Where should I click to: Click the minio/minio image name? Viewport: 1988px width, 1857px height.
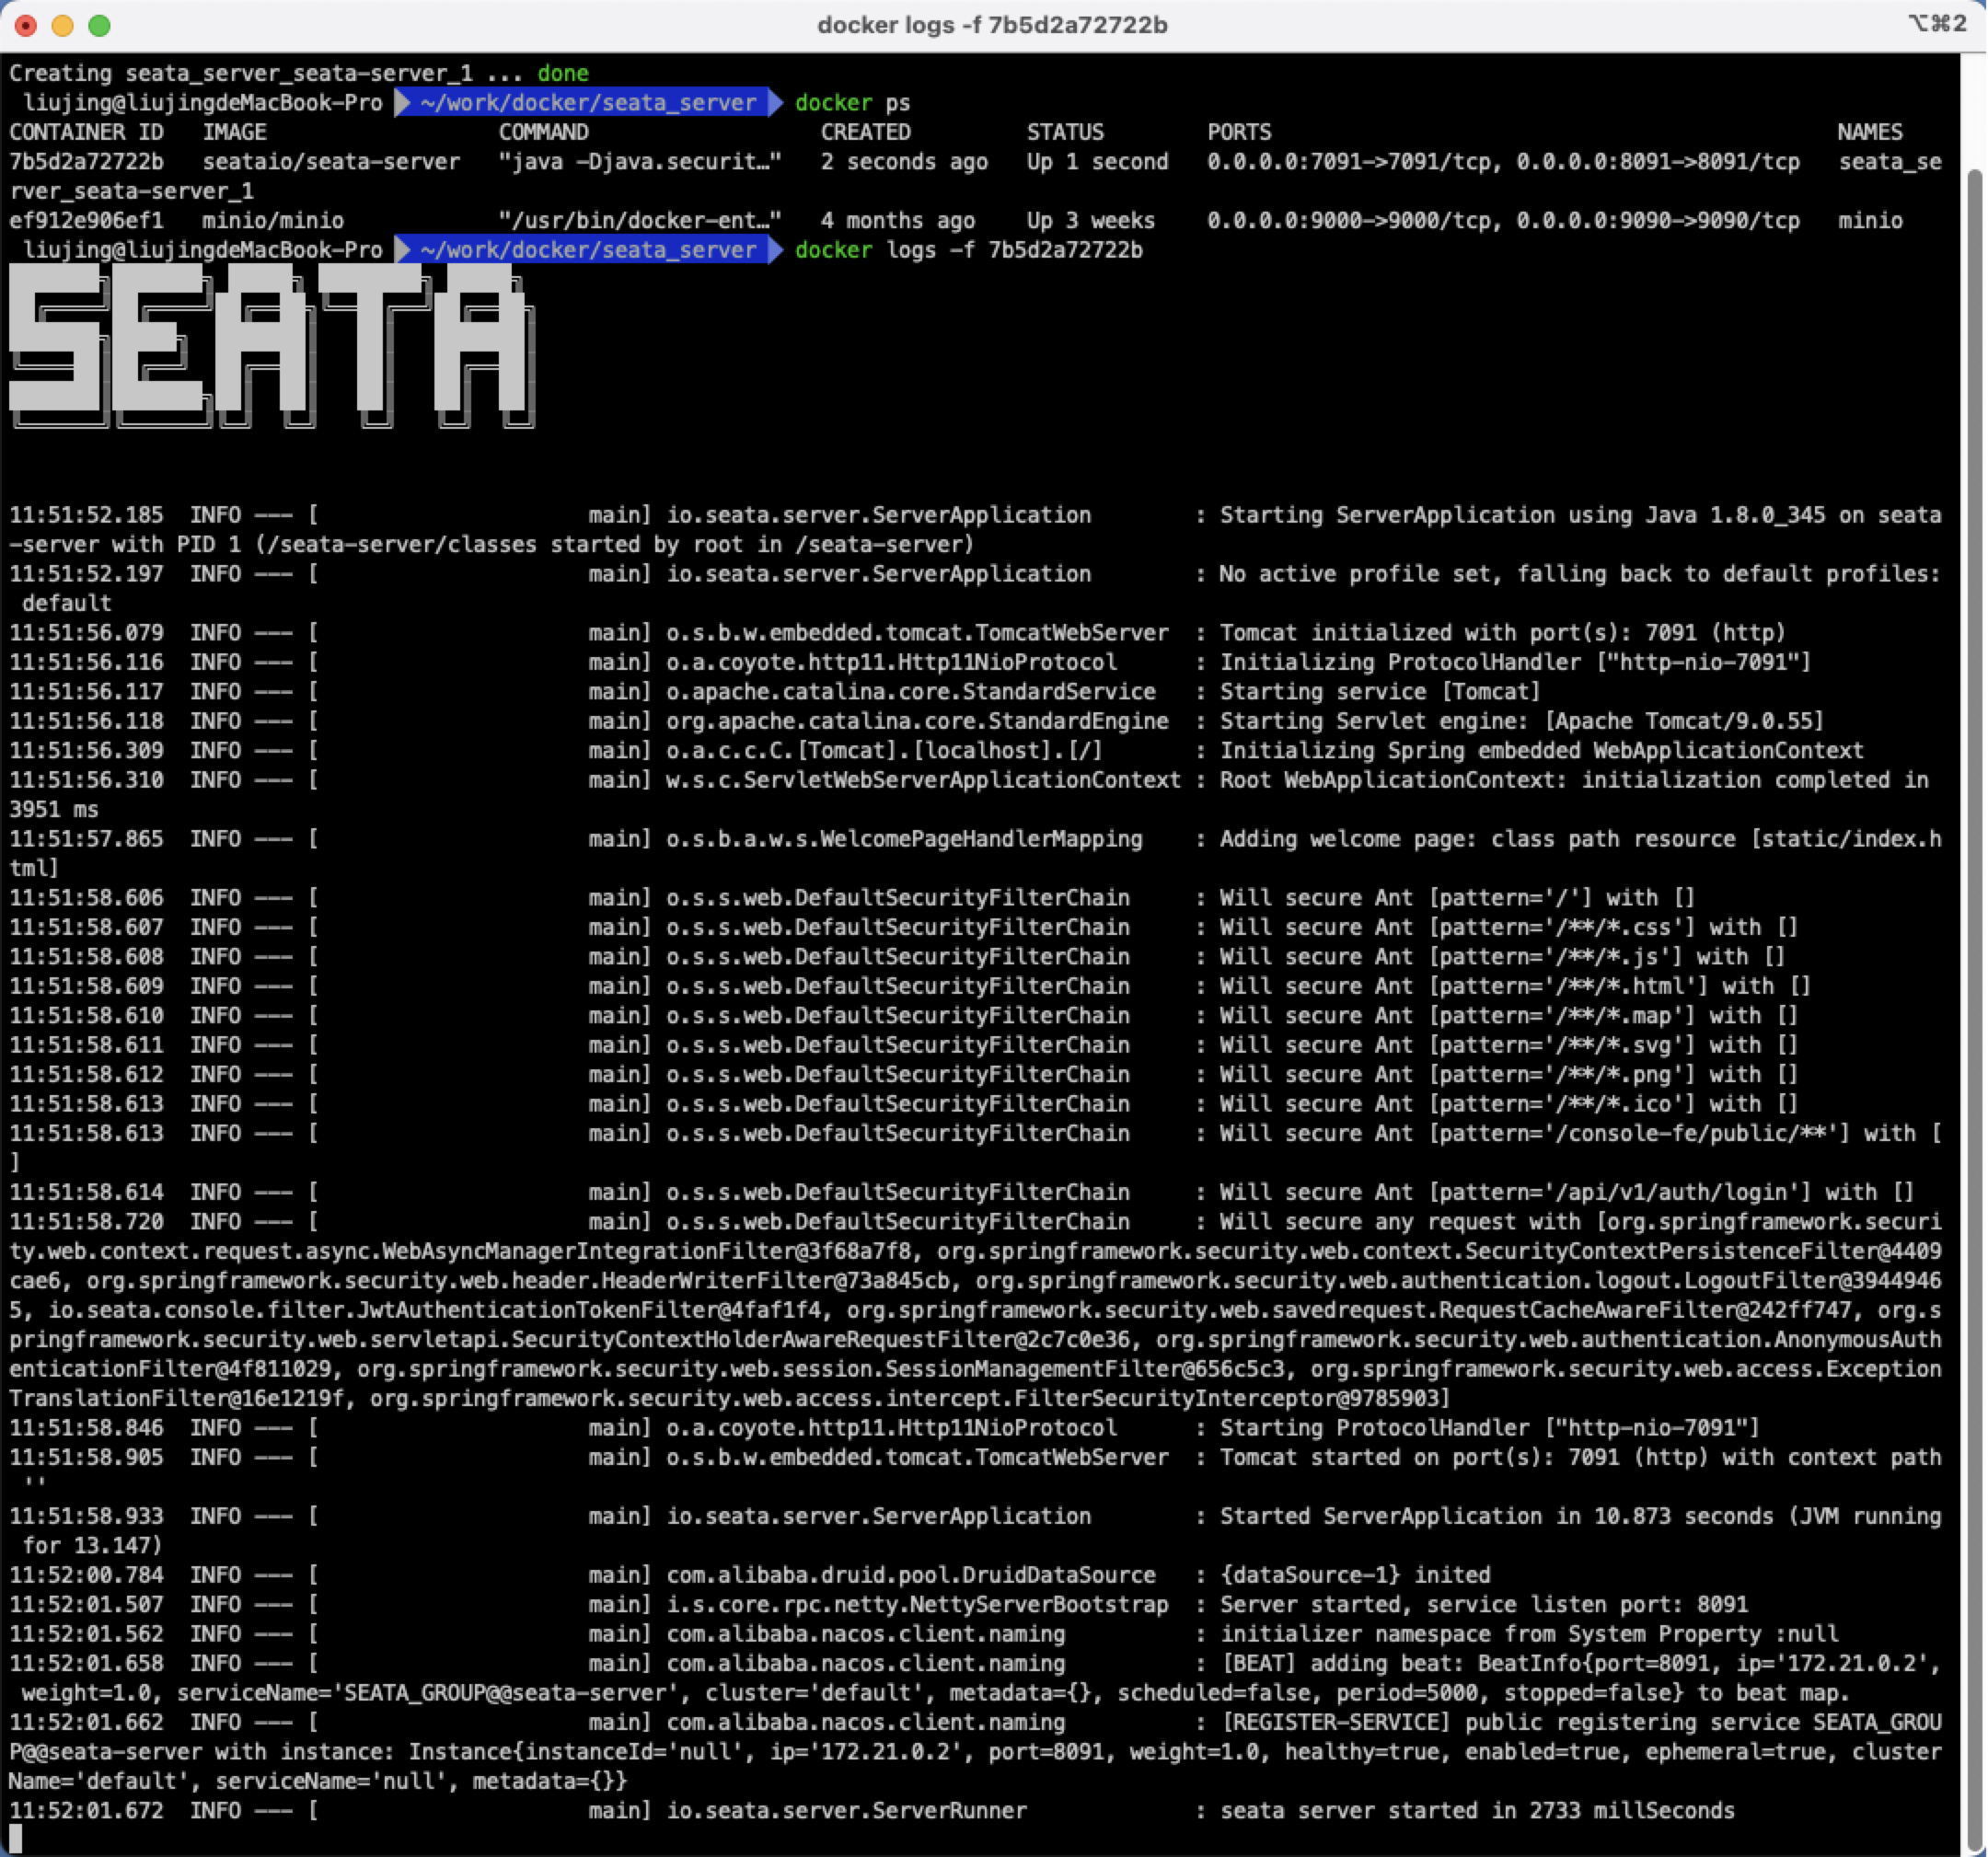tap(273, 221)
